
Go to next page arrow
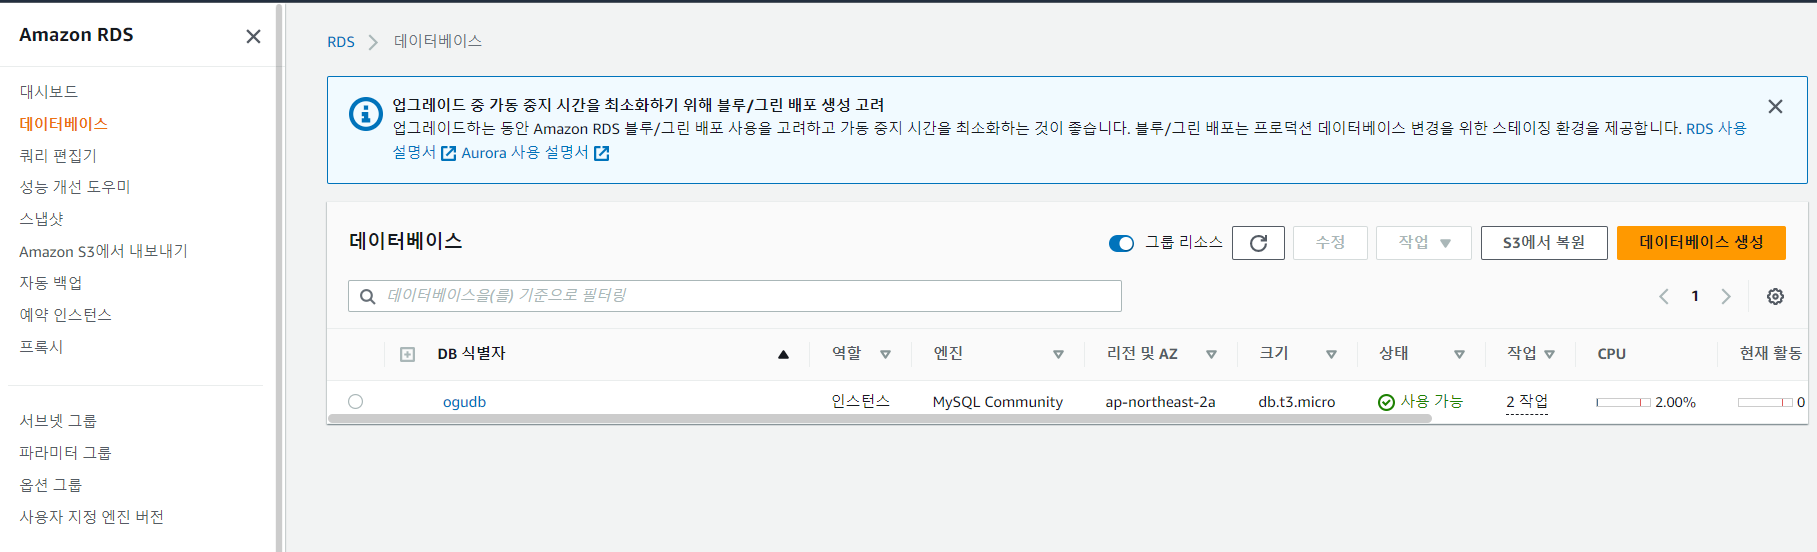(x=1725, y=296)
